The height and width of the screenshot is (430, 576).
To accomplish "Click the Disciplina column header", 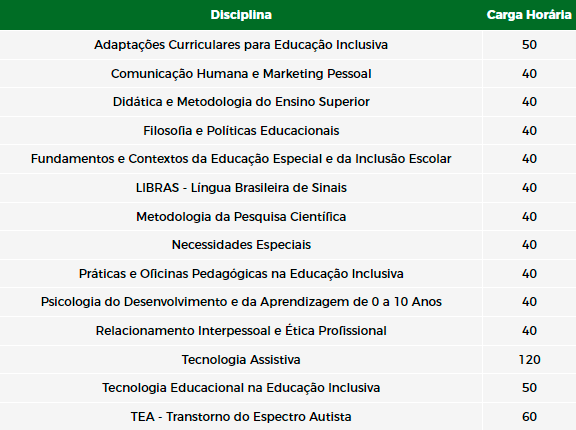I will coord(241,15).
